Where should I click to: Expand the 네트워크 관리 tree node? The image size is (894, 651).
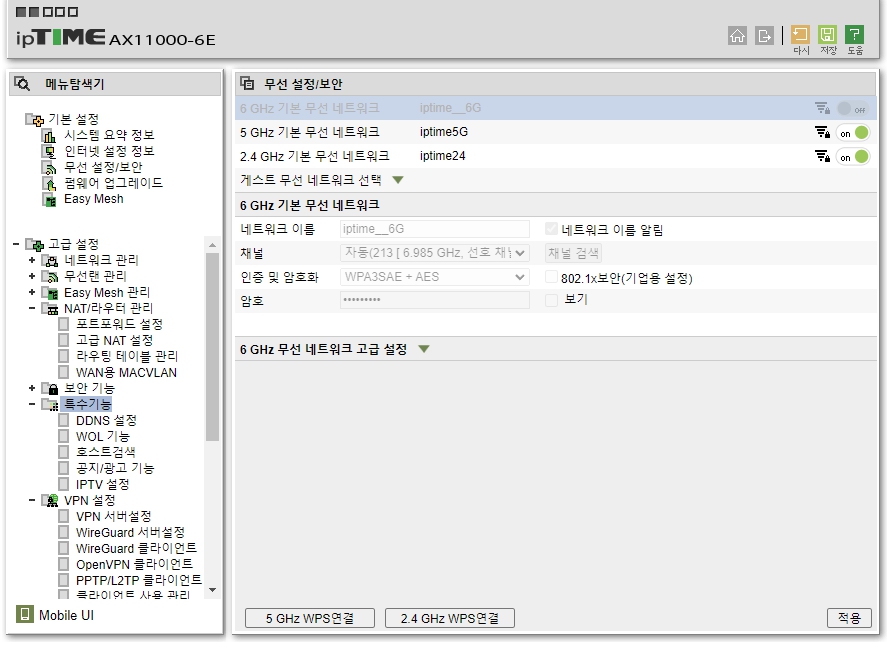32,260
